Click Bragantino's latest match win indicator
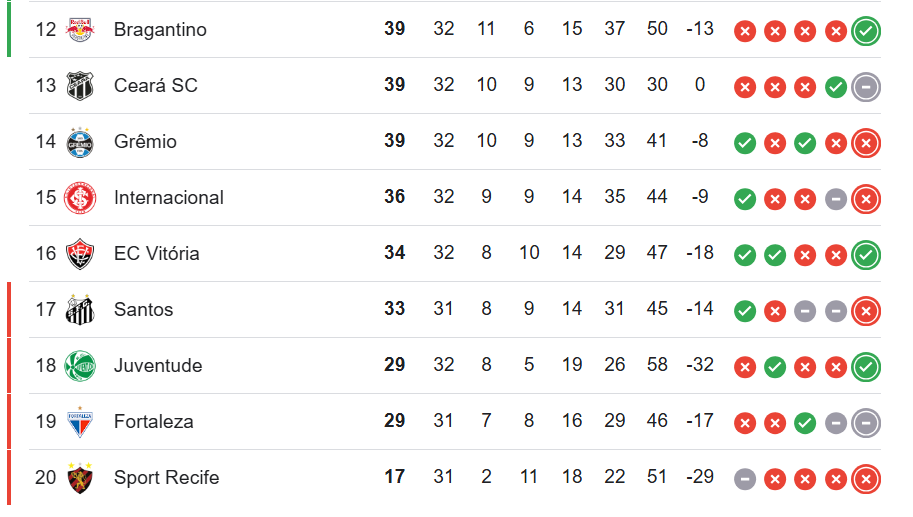This screenshot has height=517, width=913. click(x=866, y=31)
